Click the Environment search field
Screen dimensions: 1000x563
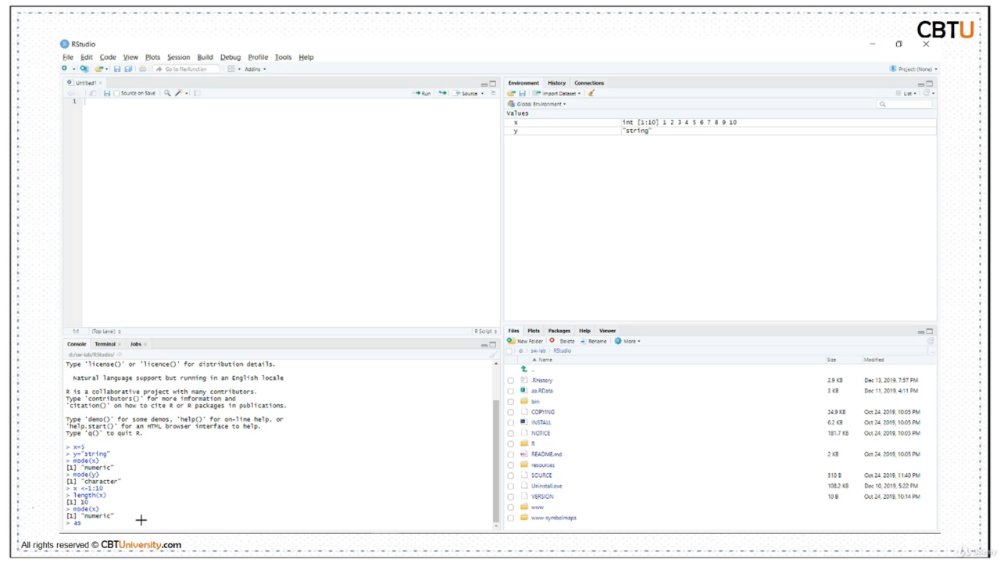[x=906, y=104]
